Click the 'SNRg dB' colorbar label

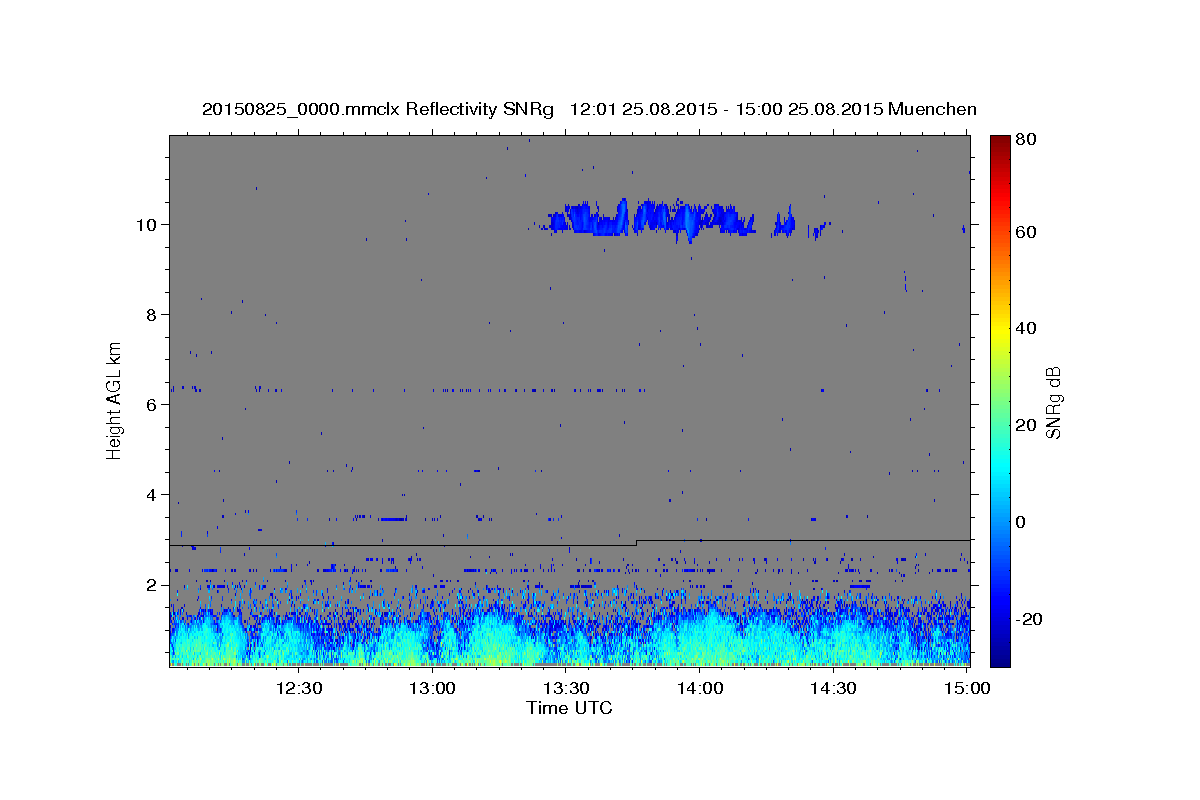[1053, 403]
